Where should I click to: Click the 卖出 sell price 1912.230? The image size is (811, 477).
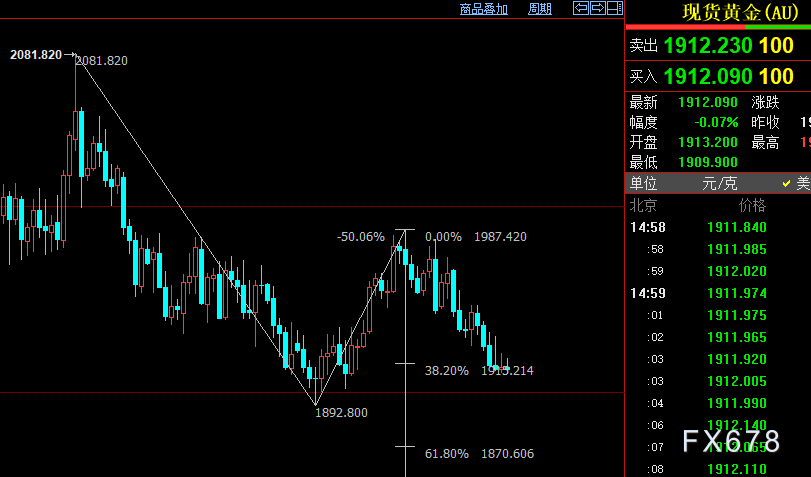[707, 46]
